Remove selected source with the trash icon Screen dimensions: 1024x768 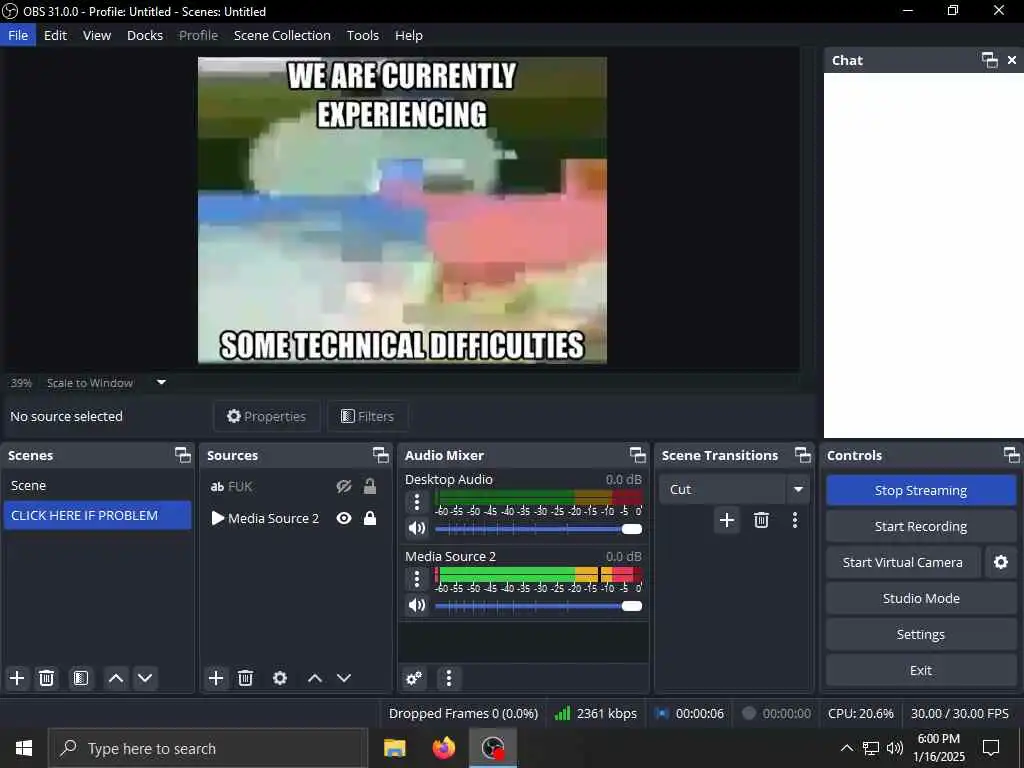click(246, 678)
